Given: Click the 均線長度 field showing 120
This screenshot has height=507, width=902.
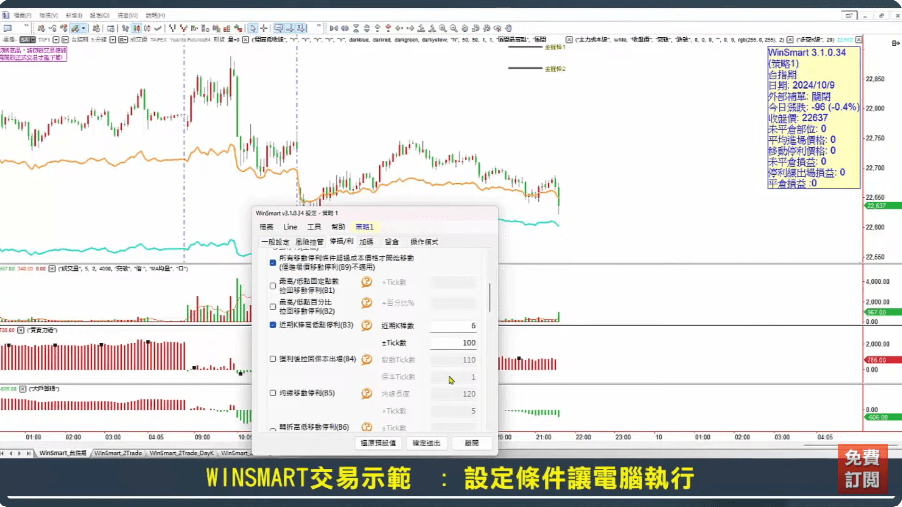Looking at the screenshot, I should 453,394.
